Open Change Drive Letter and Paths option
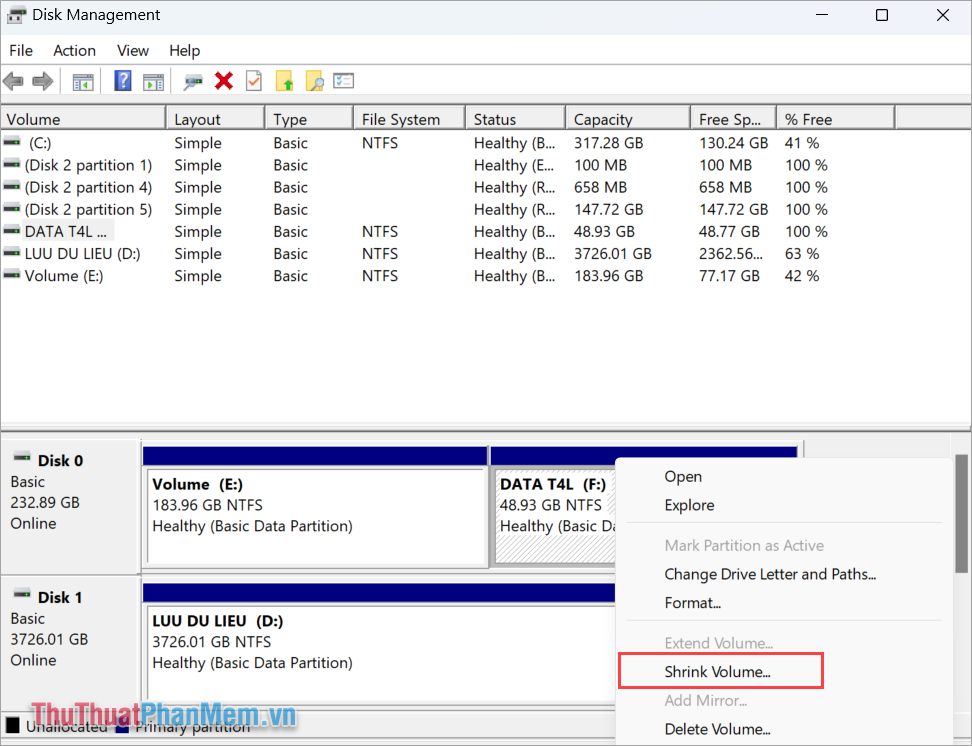The image size is (972, 746). (770, 574)
